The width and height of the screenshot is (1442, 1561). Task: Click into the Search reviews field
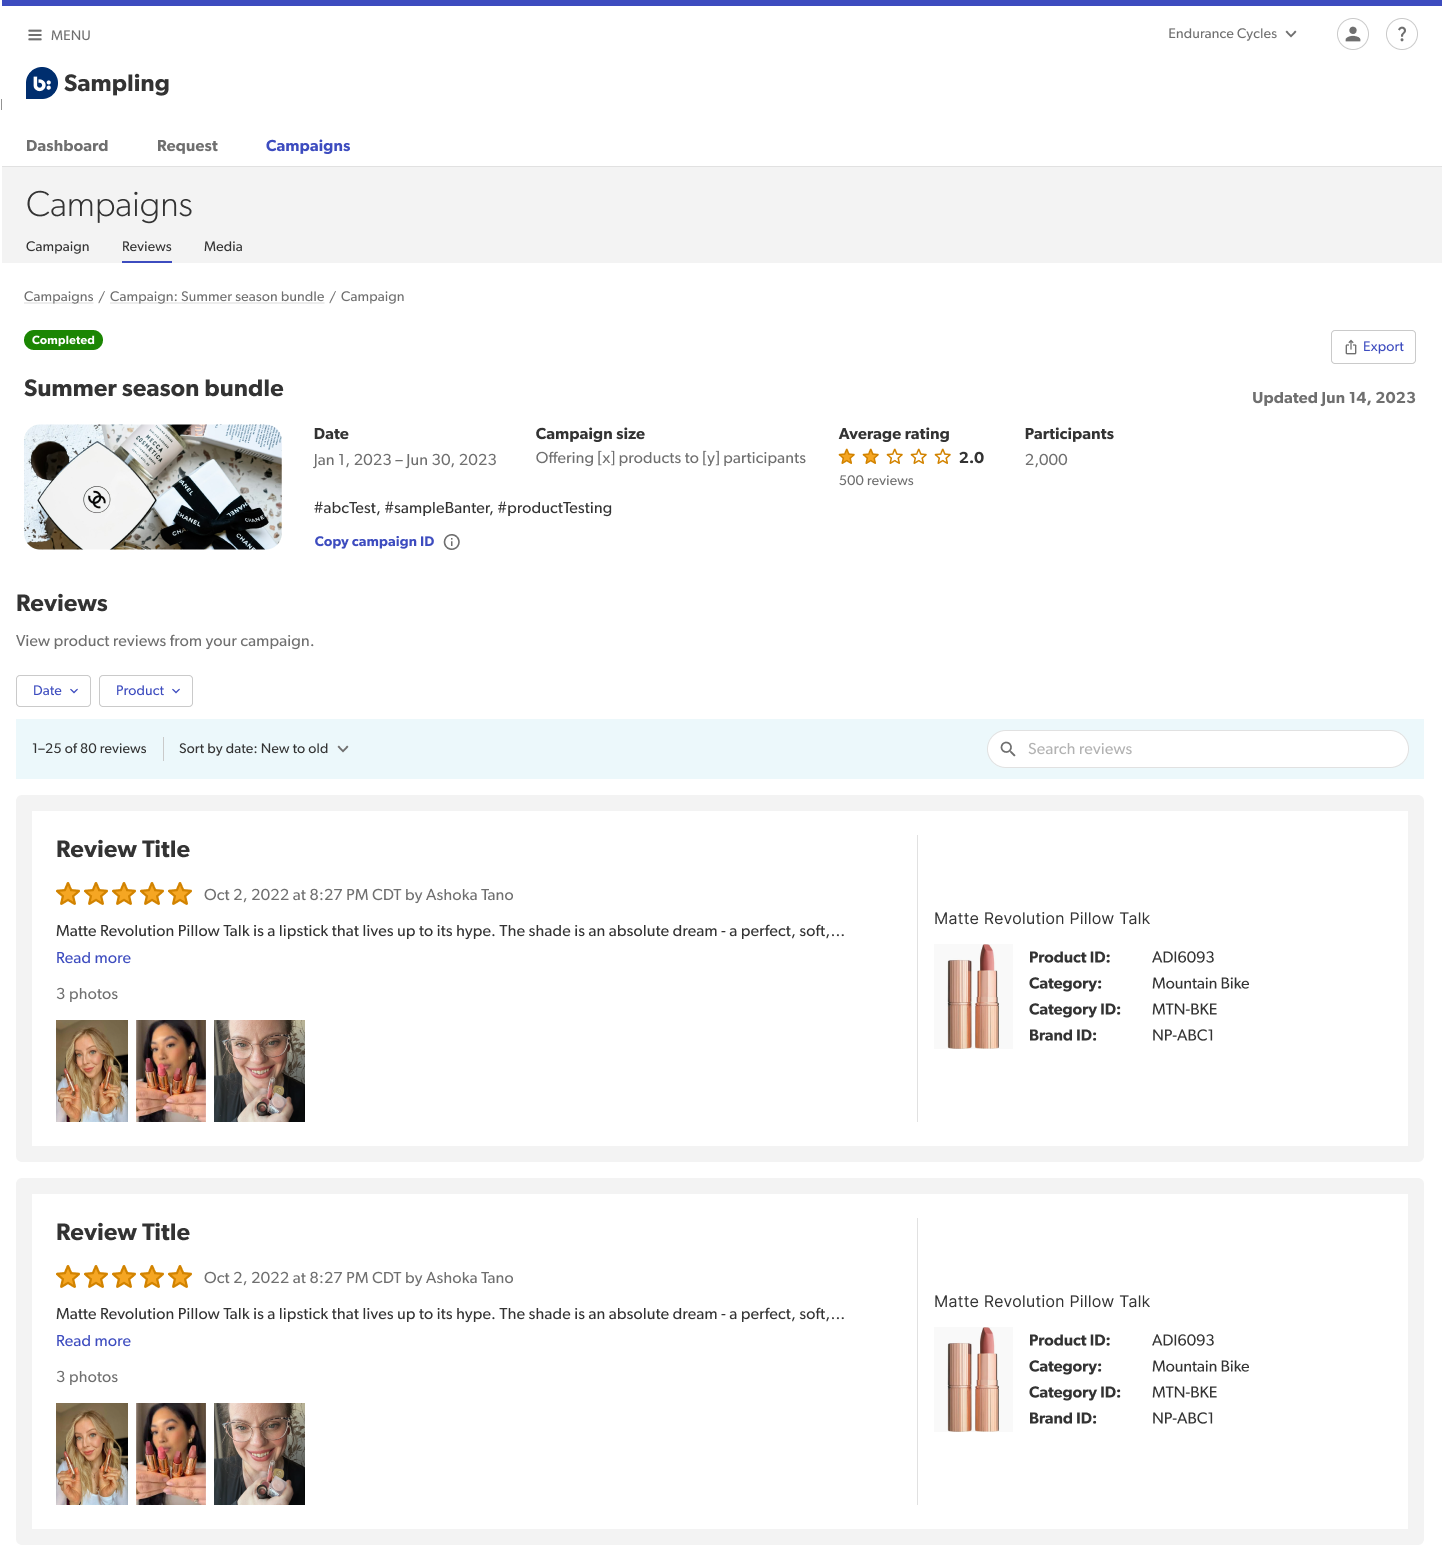click(x=1198, y=749)
